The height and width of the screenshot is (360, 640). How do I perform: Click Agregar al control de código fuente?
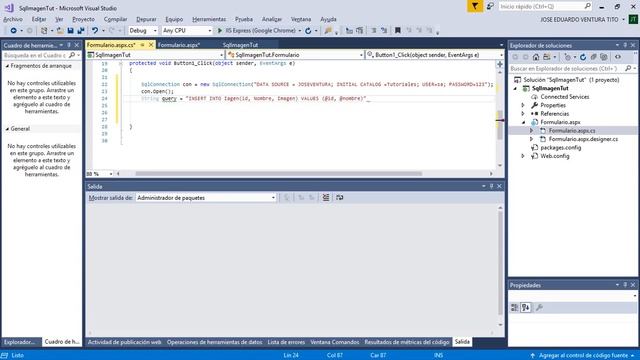582,356
